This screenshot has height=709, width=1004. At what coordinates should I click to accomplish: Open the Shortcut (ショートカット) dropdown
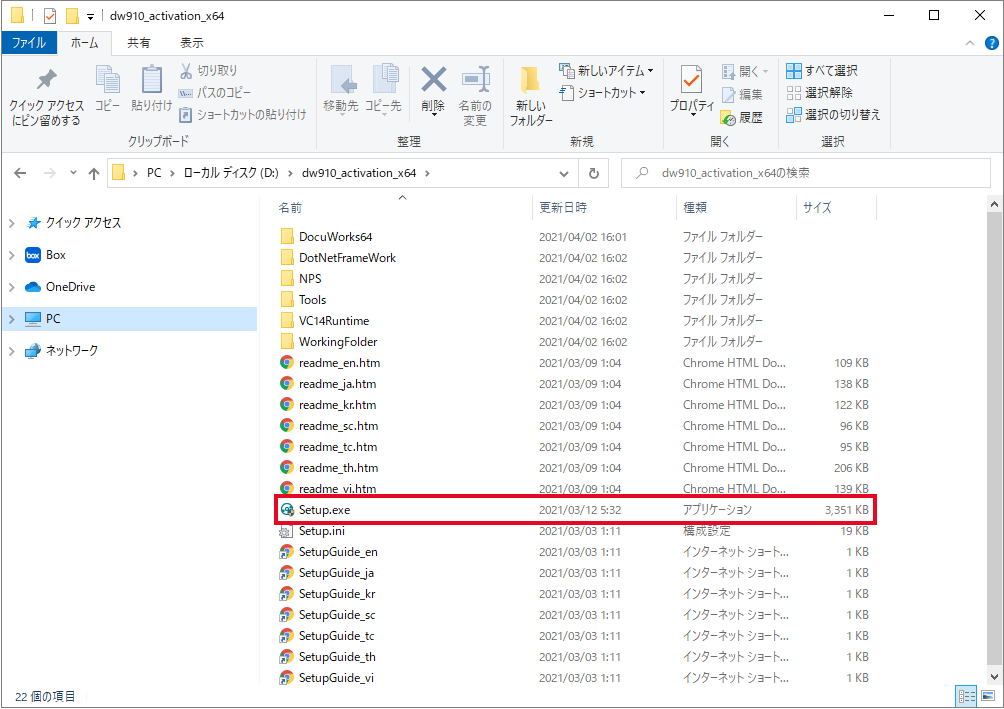click(x=603, y=93)
